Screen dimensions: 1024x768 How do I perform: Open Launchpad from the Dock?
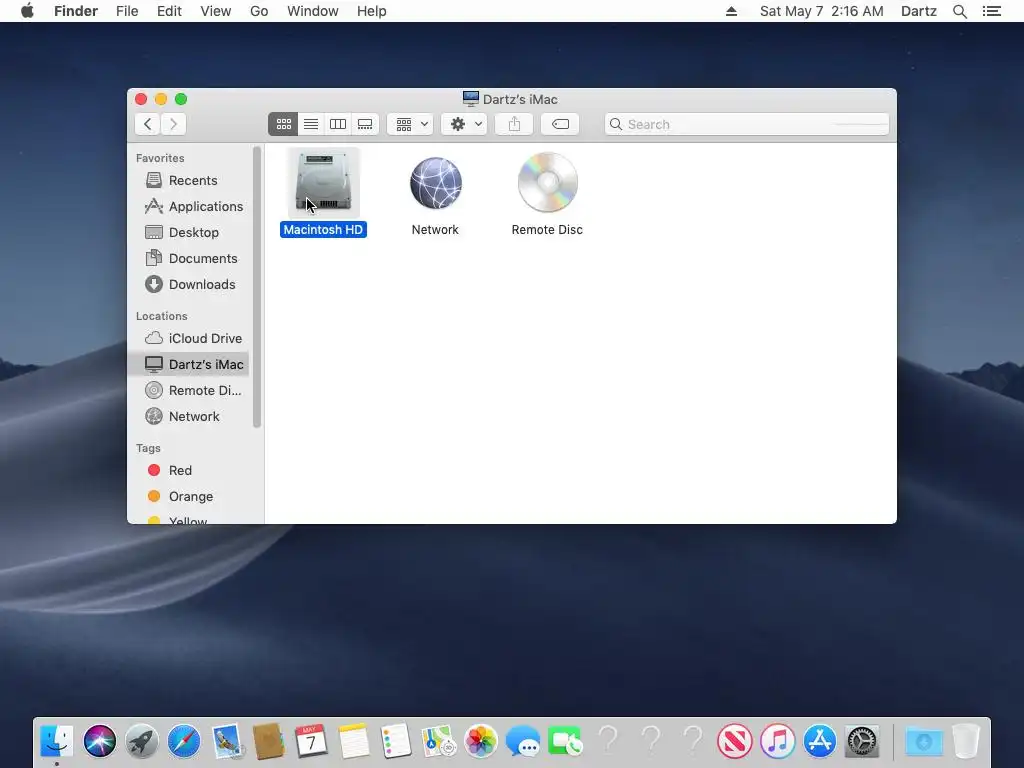point(142,741)
